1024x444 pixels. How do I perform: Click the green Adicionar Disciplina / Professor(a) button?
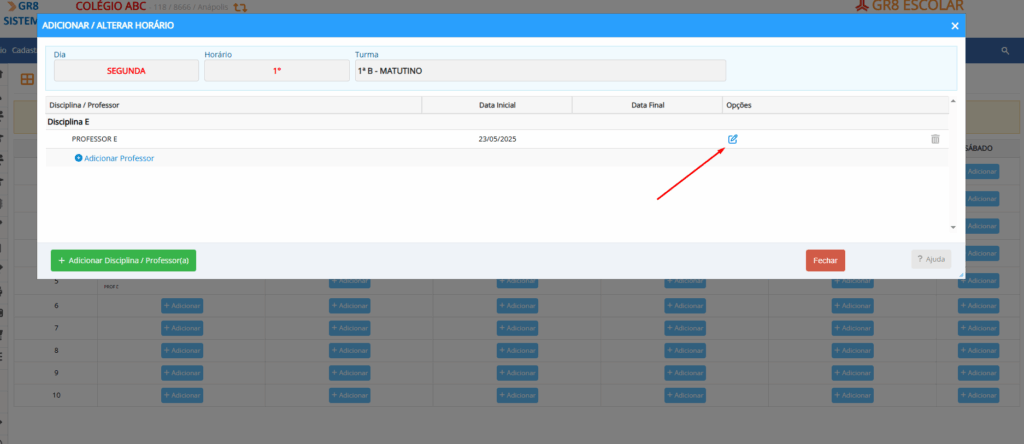pyautogui.click(x=123, y=260)
